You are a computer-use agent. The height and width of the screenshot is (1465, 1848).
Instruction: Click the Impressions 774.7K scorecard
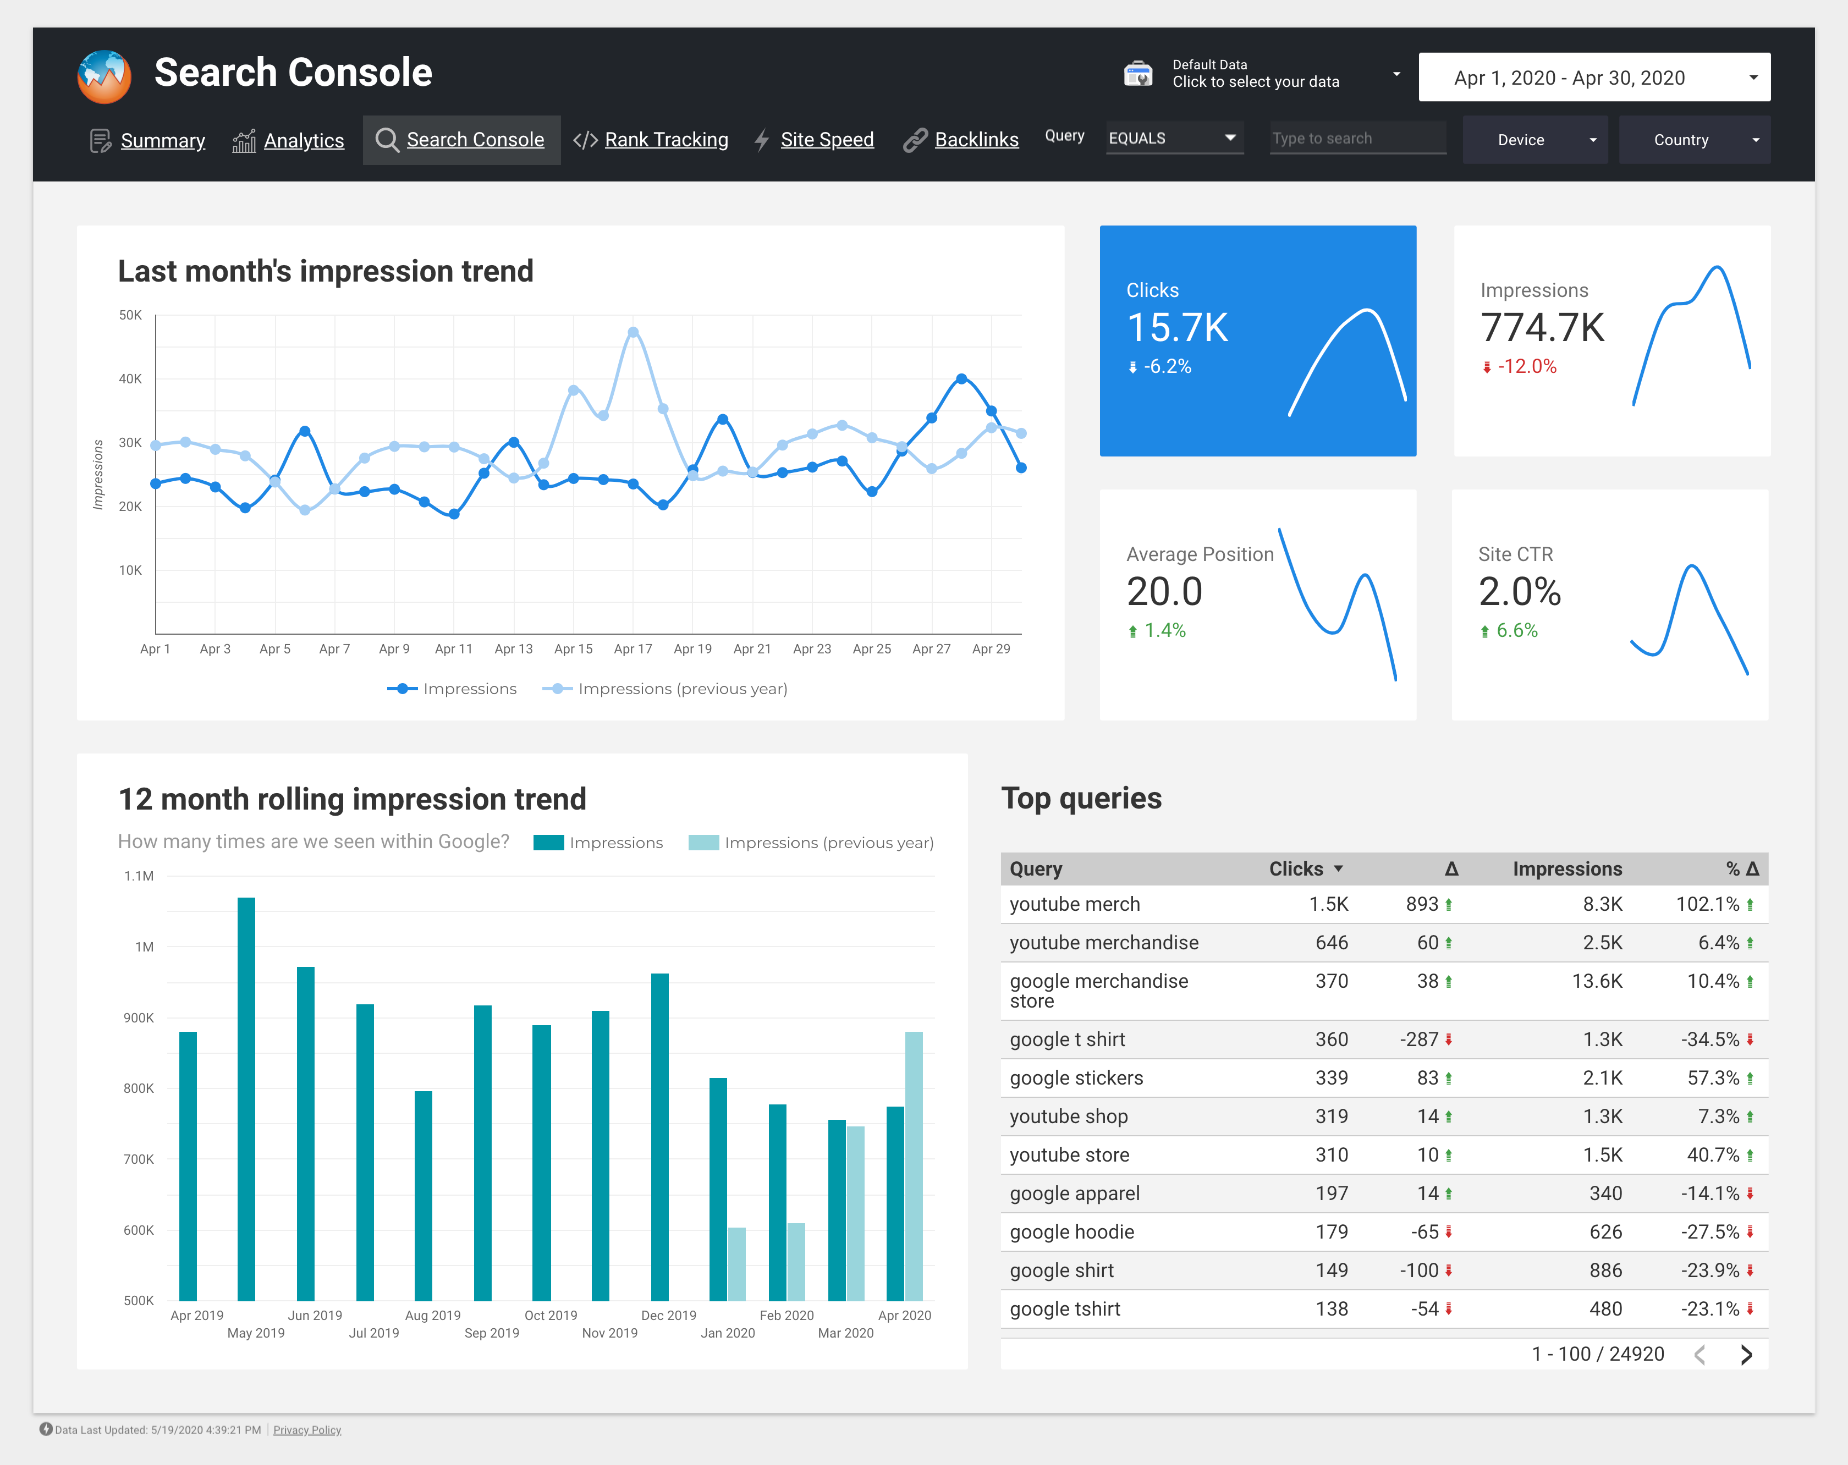(1612, 341)
